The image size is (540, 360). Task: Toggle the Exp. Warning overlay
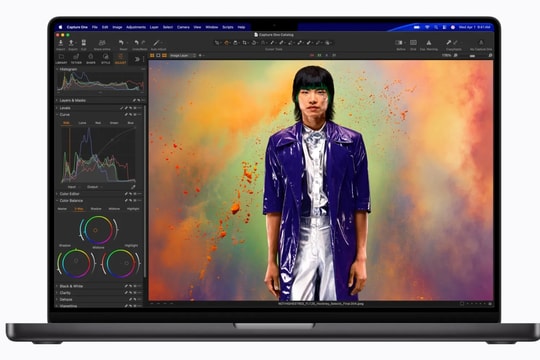pyautogui.click(x=429, y=42)
